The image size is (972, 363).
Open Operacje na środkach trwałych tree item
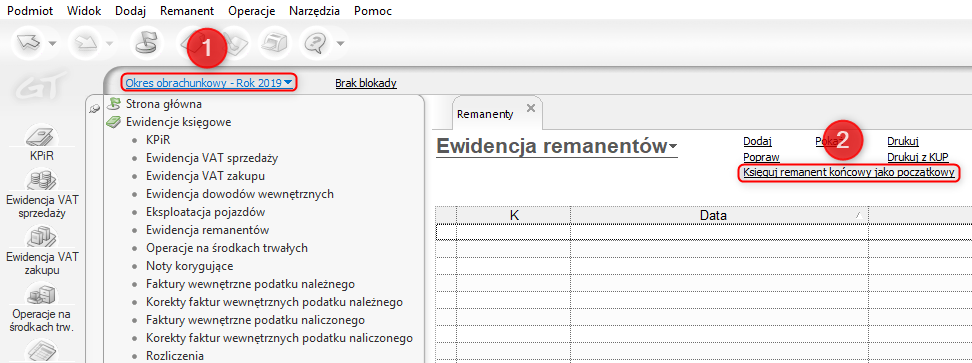tap(227, 248)
